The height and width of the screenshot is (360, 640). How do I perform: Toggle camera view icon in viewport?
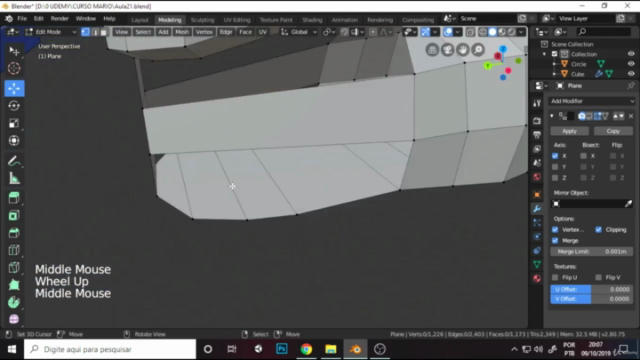448,50
